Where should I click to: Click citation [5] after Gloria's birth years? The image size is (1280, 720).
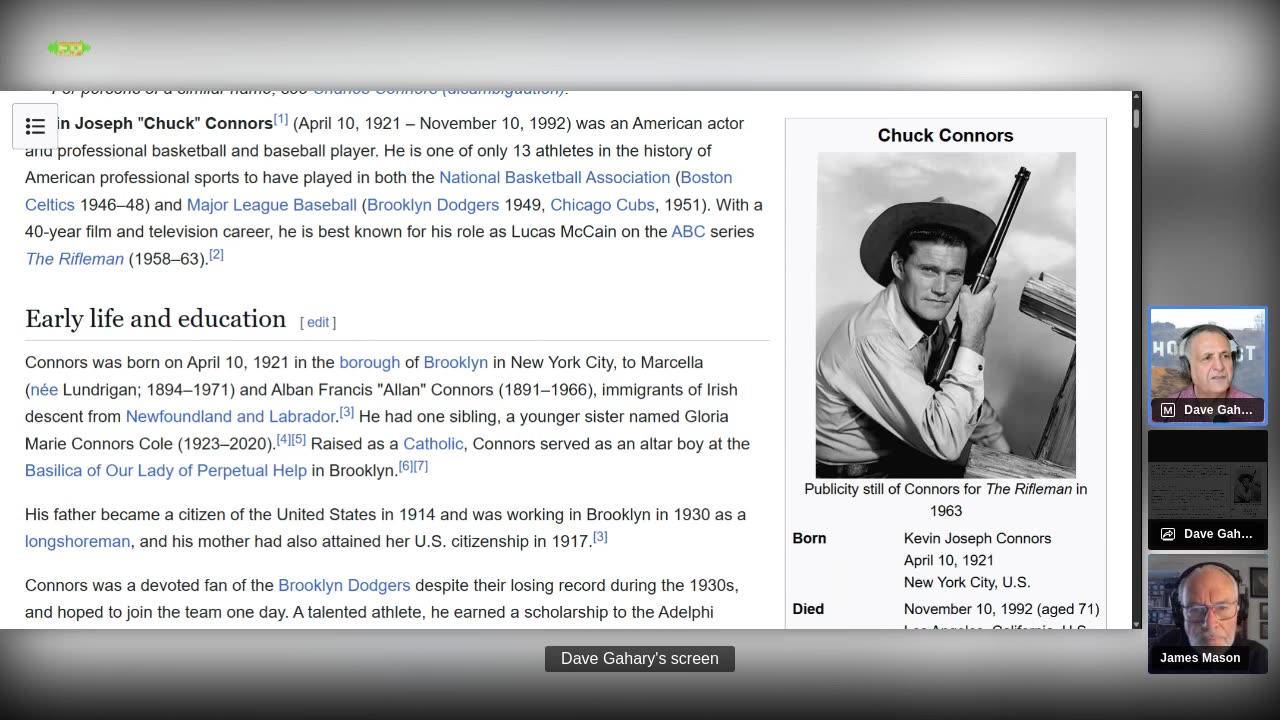(299, 439)
